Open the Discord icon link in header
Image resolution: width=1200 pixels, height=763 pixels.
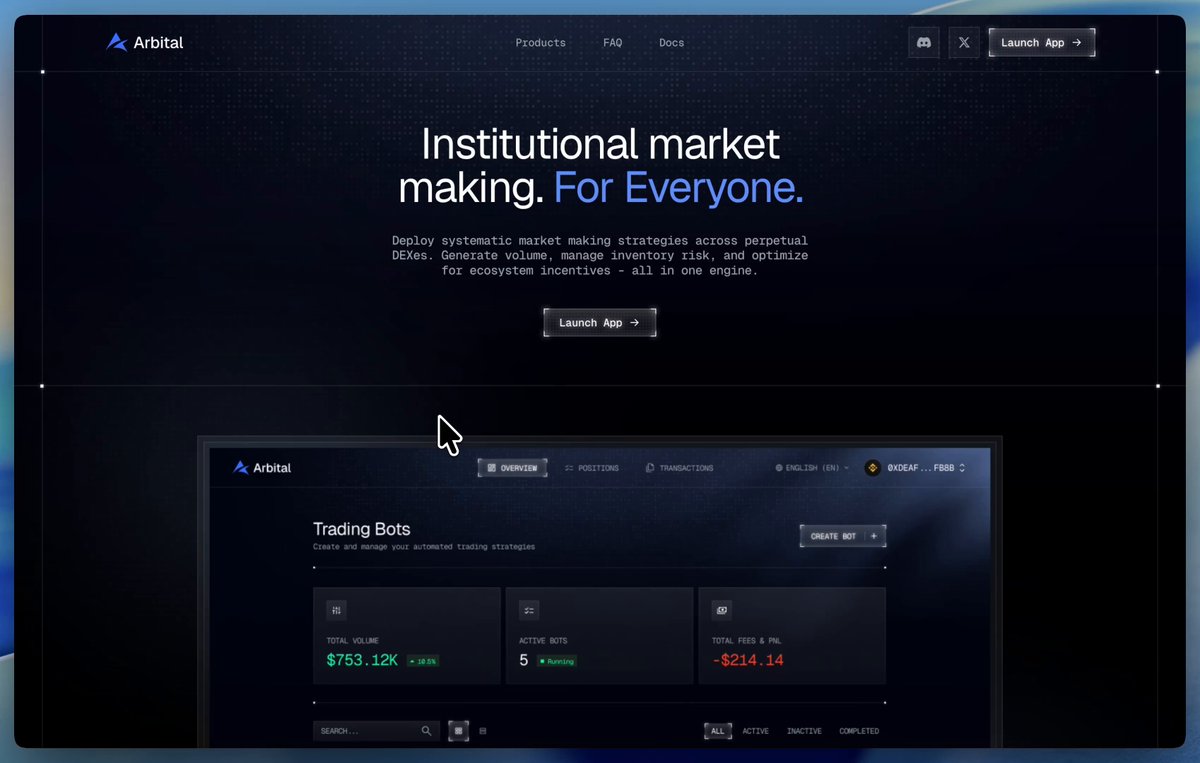924,43
